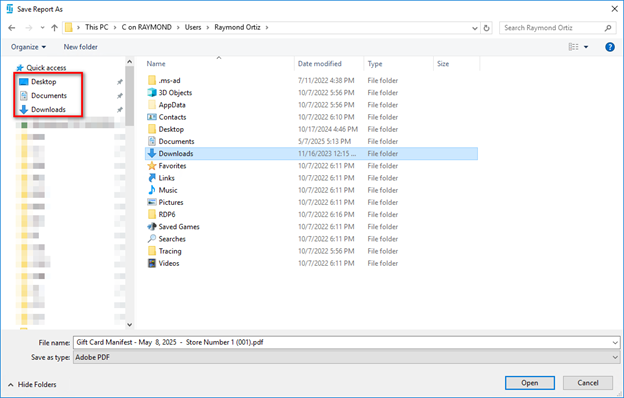
Task: Select the Links folder icon
Action: 152,178
